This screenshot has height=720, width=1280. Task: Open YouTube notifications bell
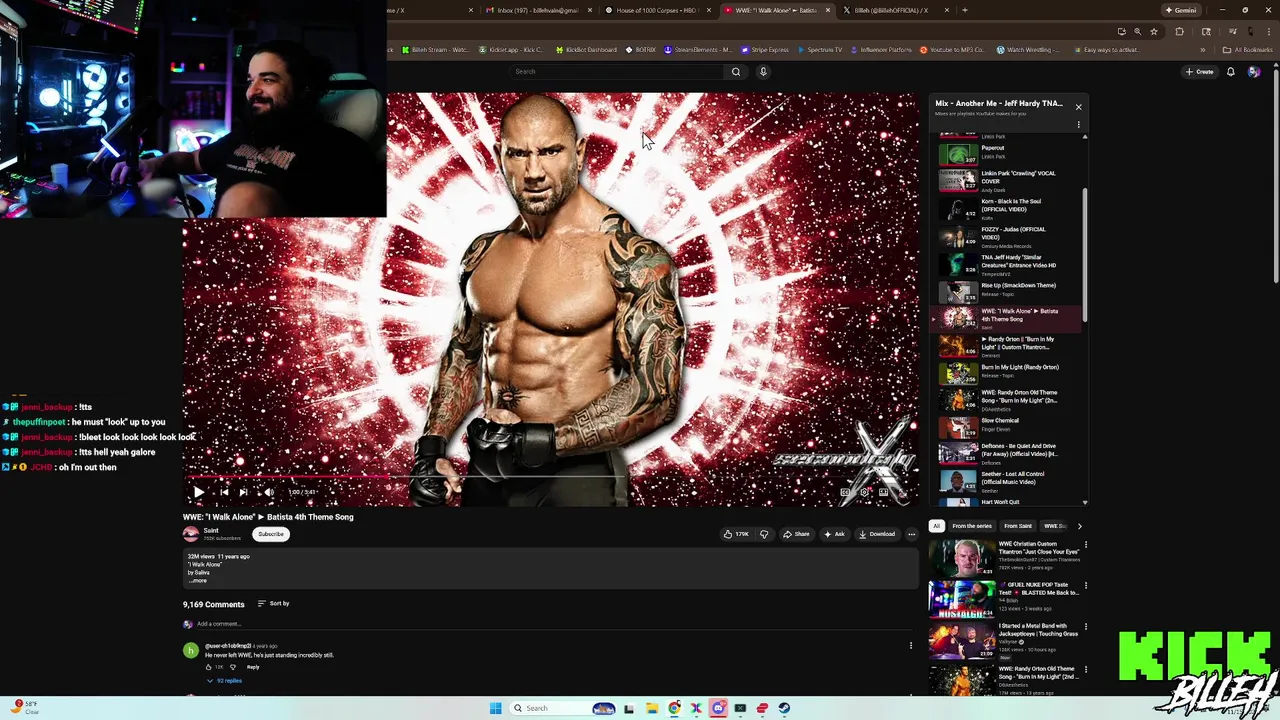1230,72
